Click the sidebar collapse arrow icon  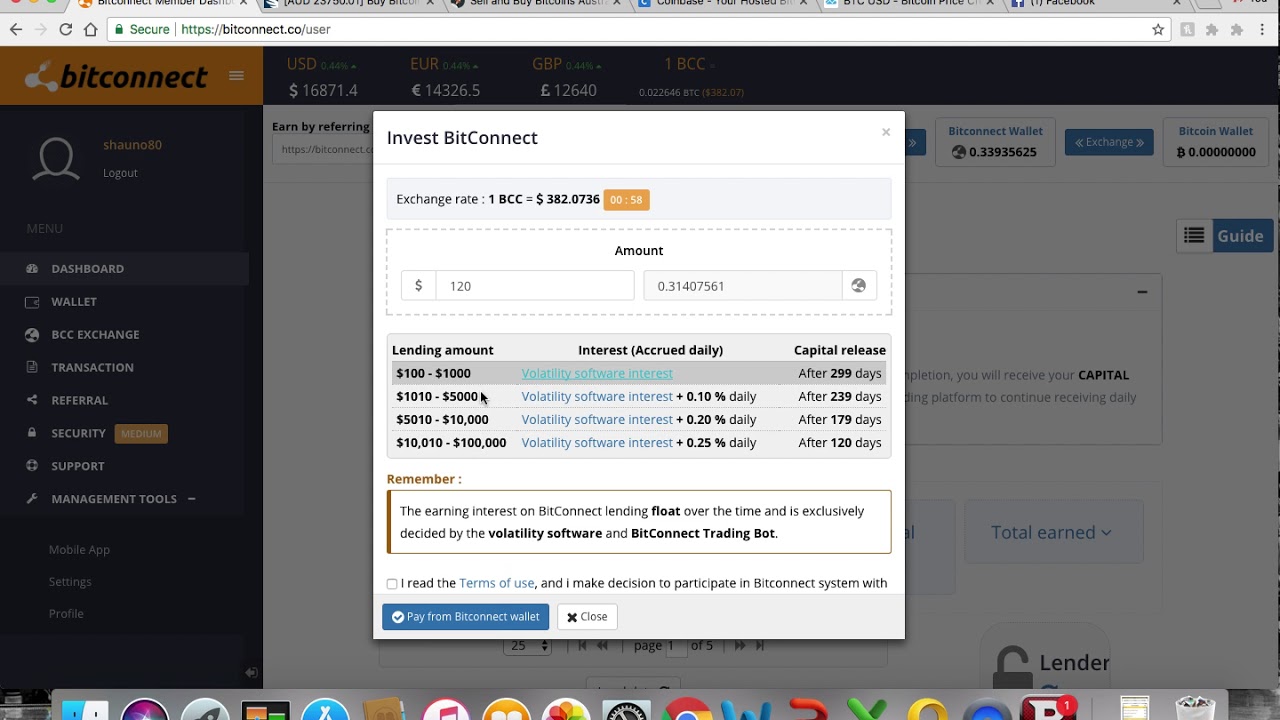(251, 673)
